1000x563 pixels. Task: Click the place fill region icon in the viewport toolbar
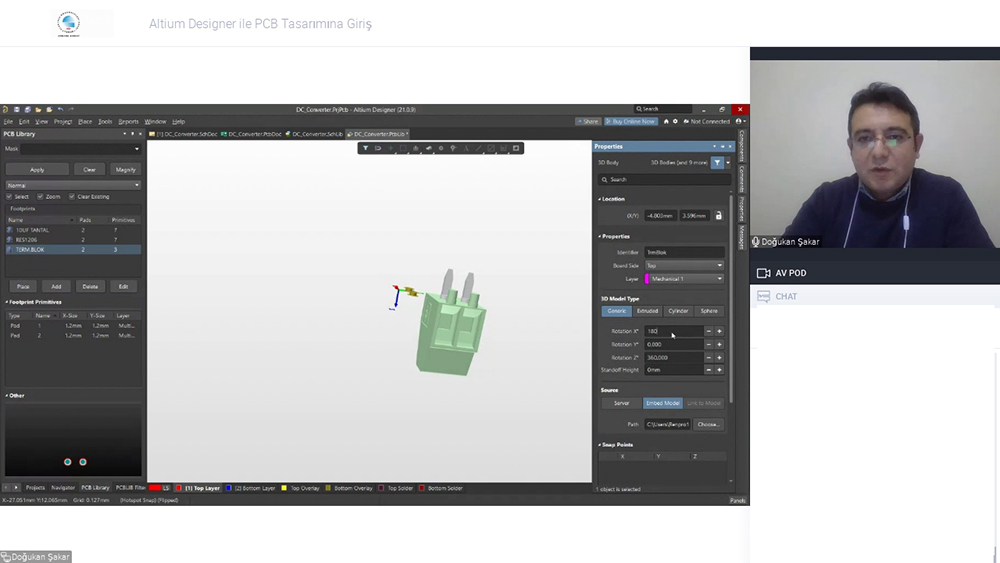(x=491, y=149)
